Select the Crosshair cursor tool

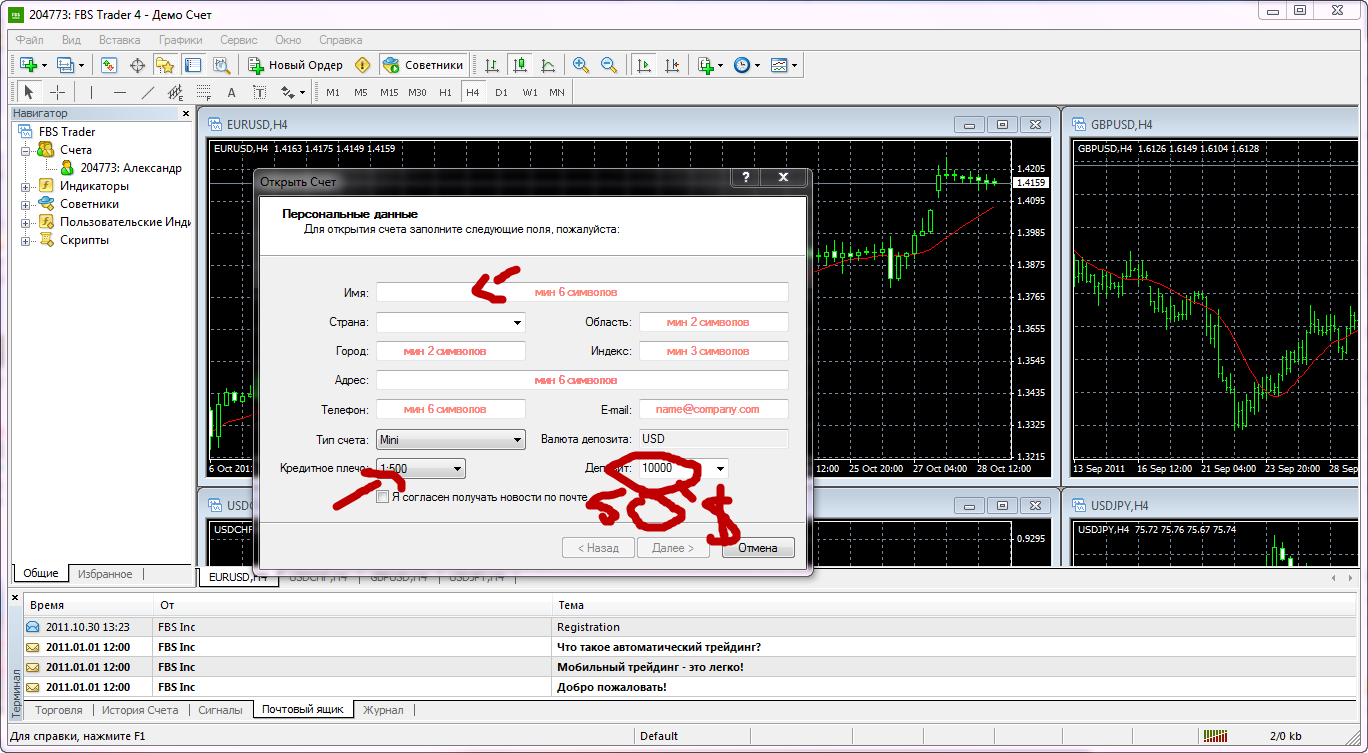click(x=58, y=92)
